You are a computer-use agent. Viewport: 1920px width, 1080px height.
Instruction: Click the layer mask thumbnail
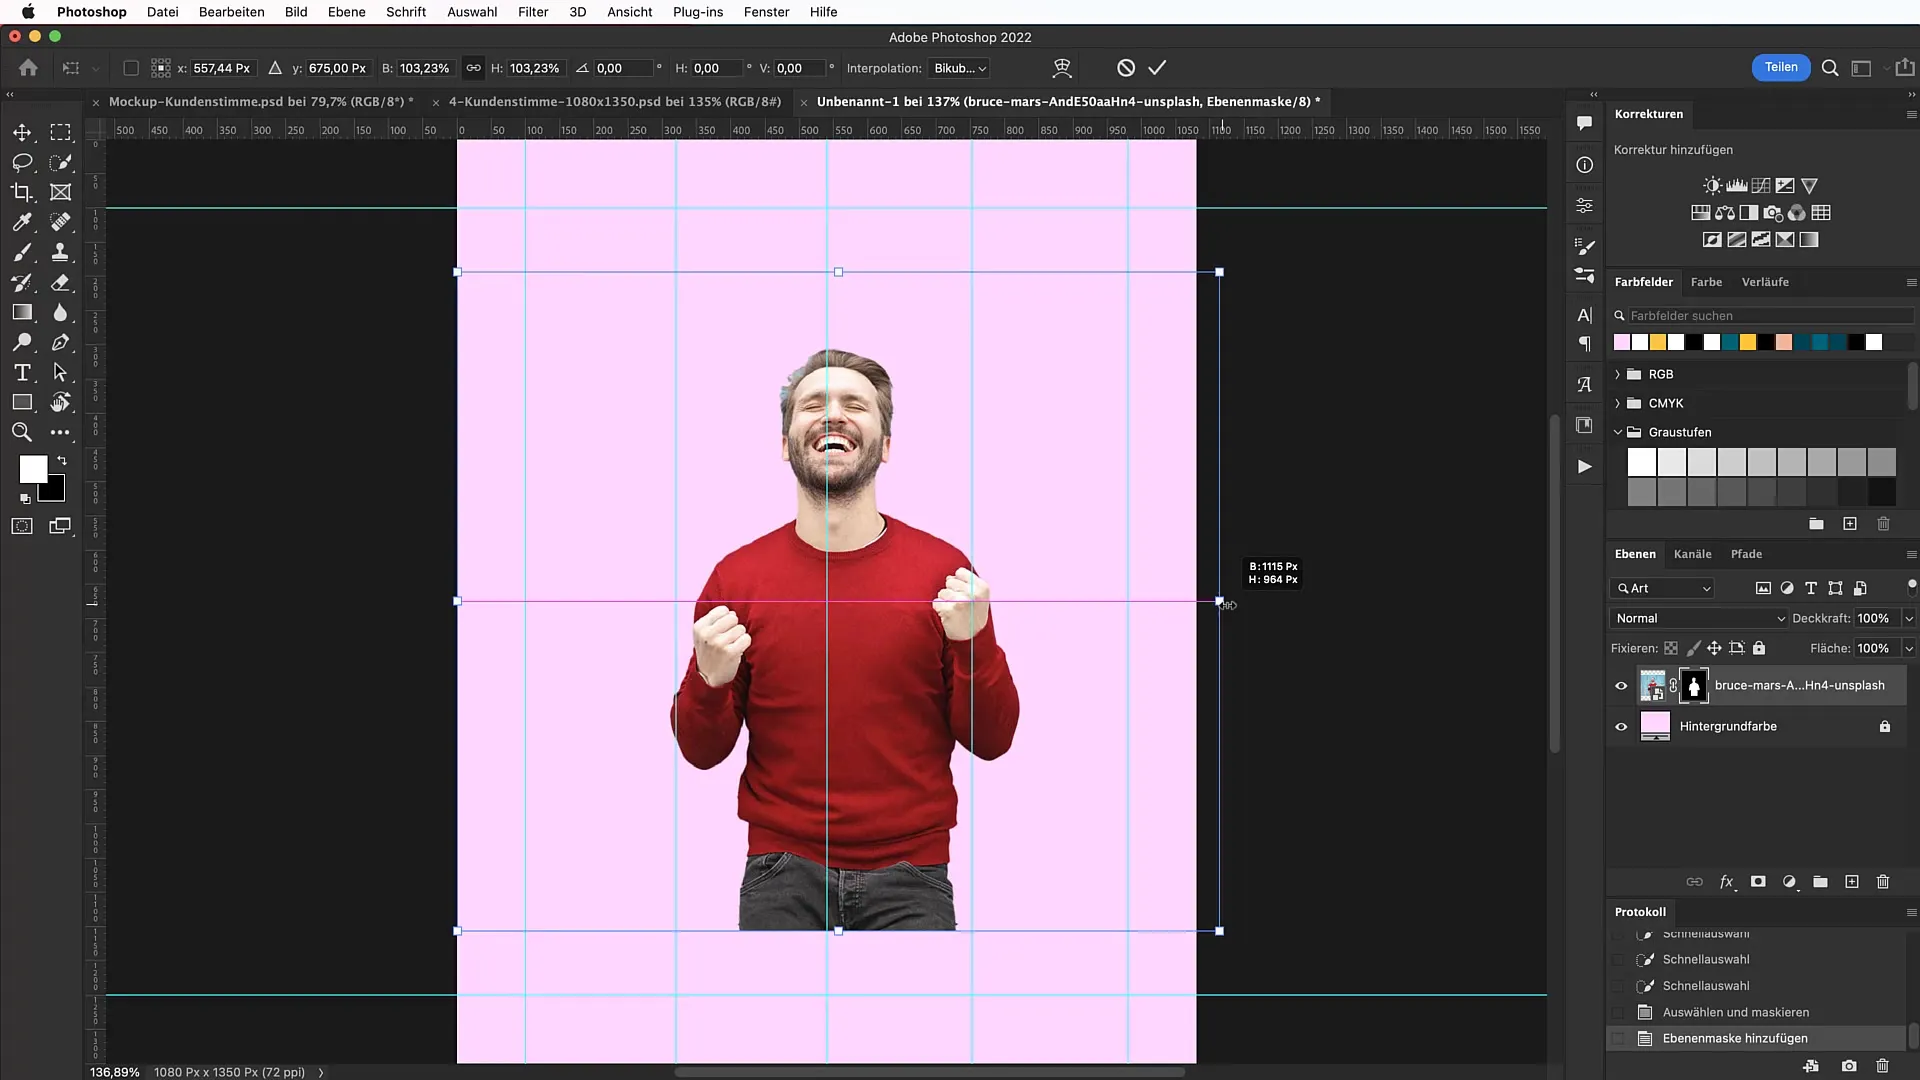pos(1694,686)
